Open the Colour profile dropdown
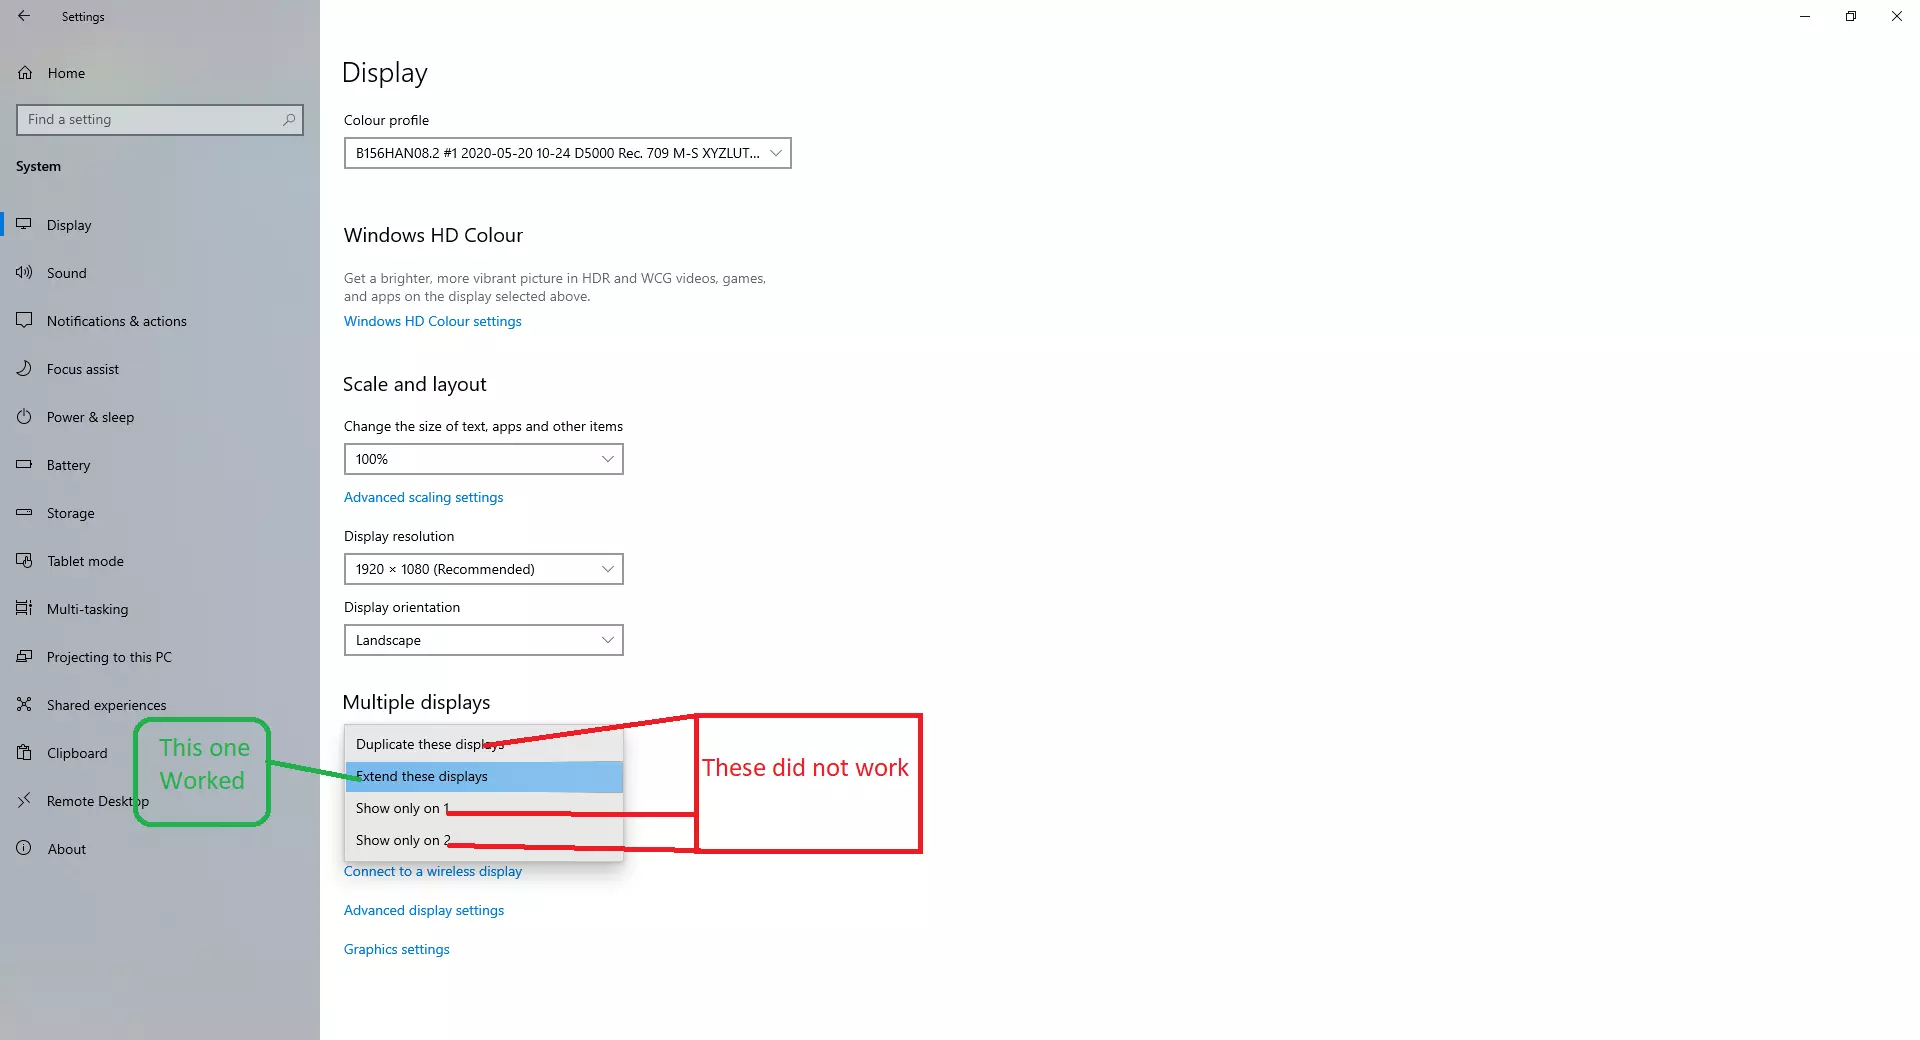The height and width of the screenshot is (1040, 1920). point(568,153)
